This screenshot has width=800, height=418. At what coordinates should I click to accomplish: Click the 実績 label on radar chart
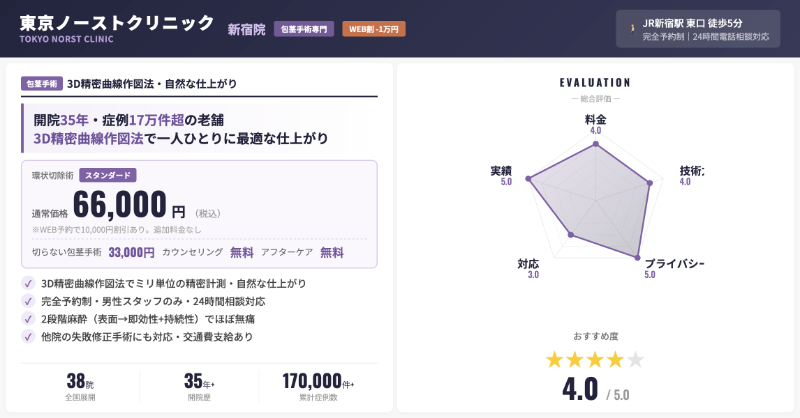pyautogui.click(x=501, y=170)
